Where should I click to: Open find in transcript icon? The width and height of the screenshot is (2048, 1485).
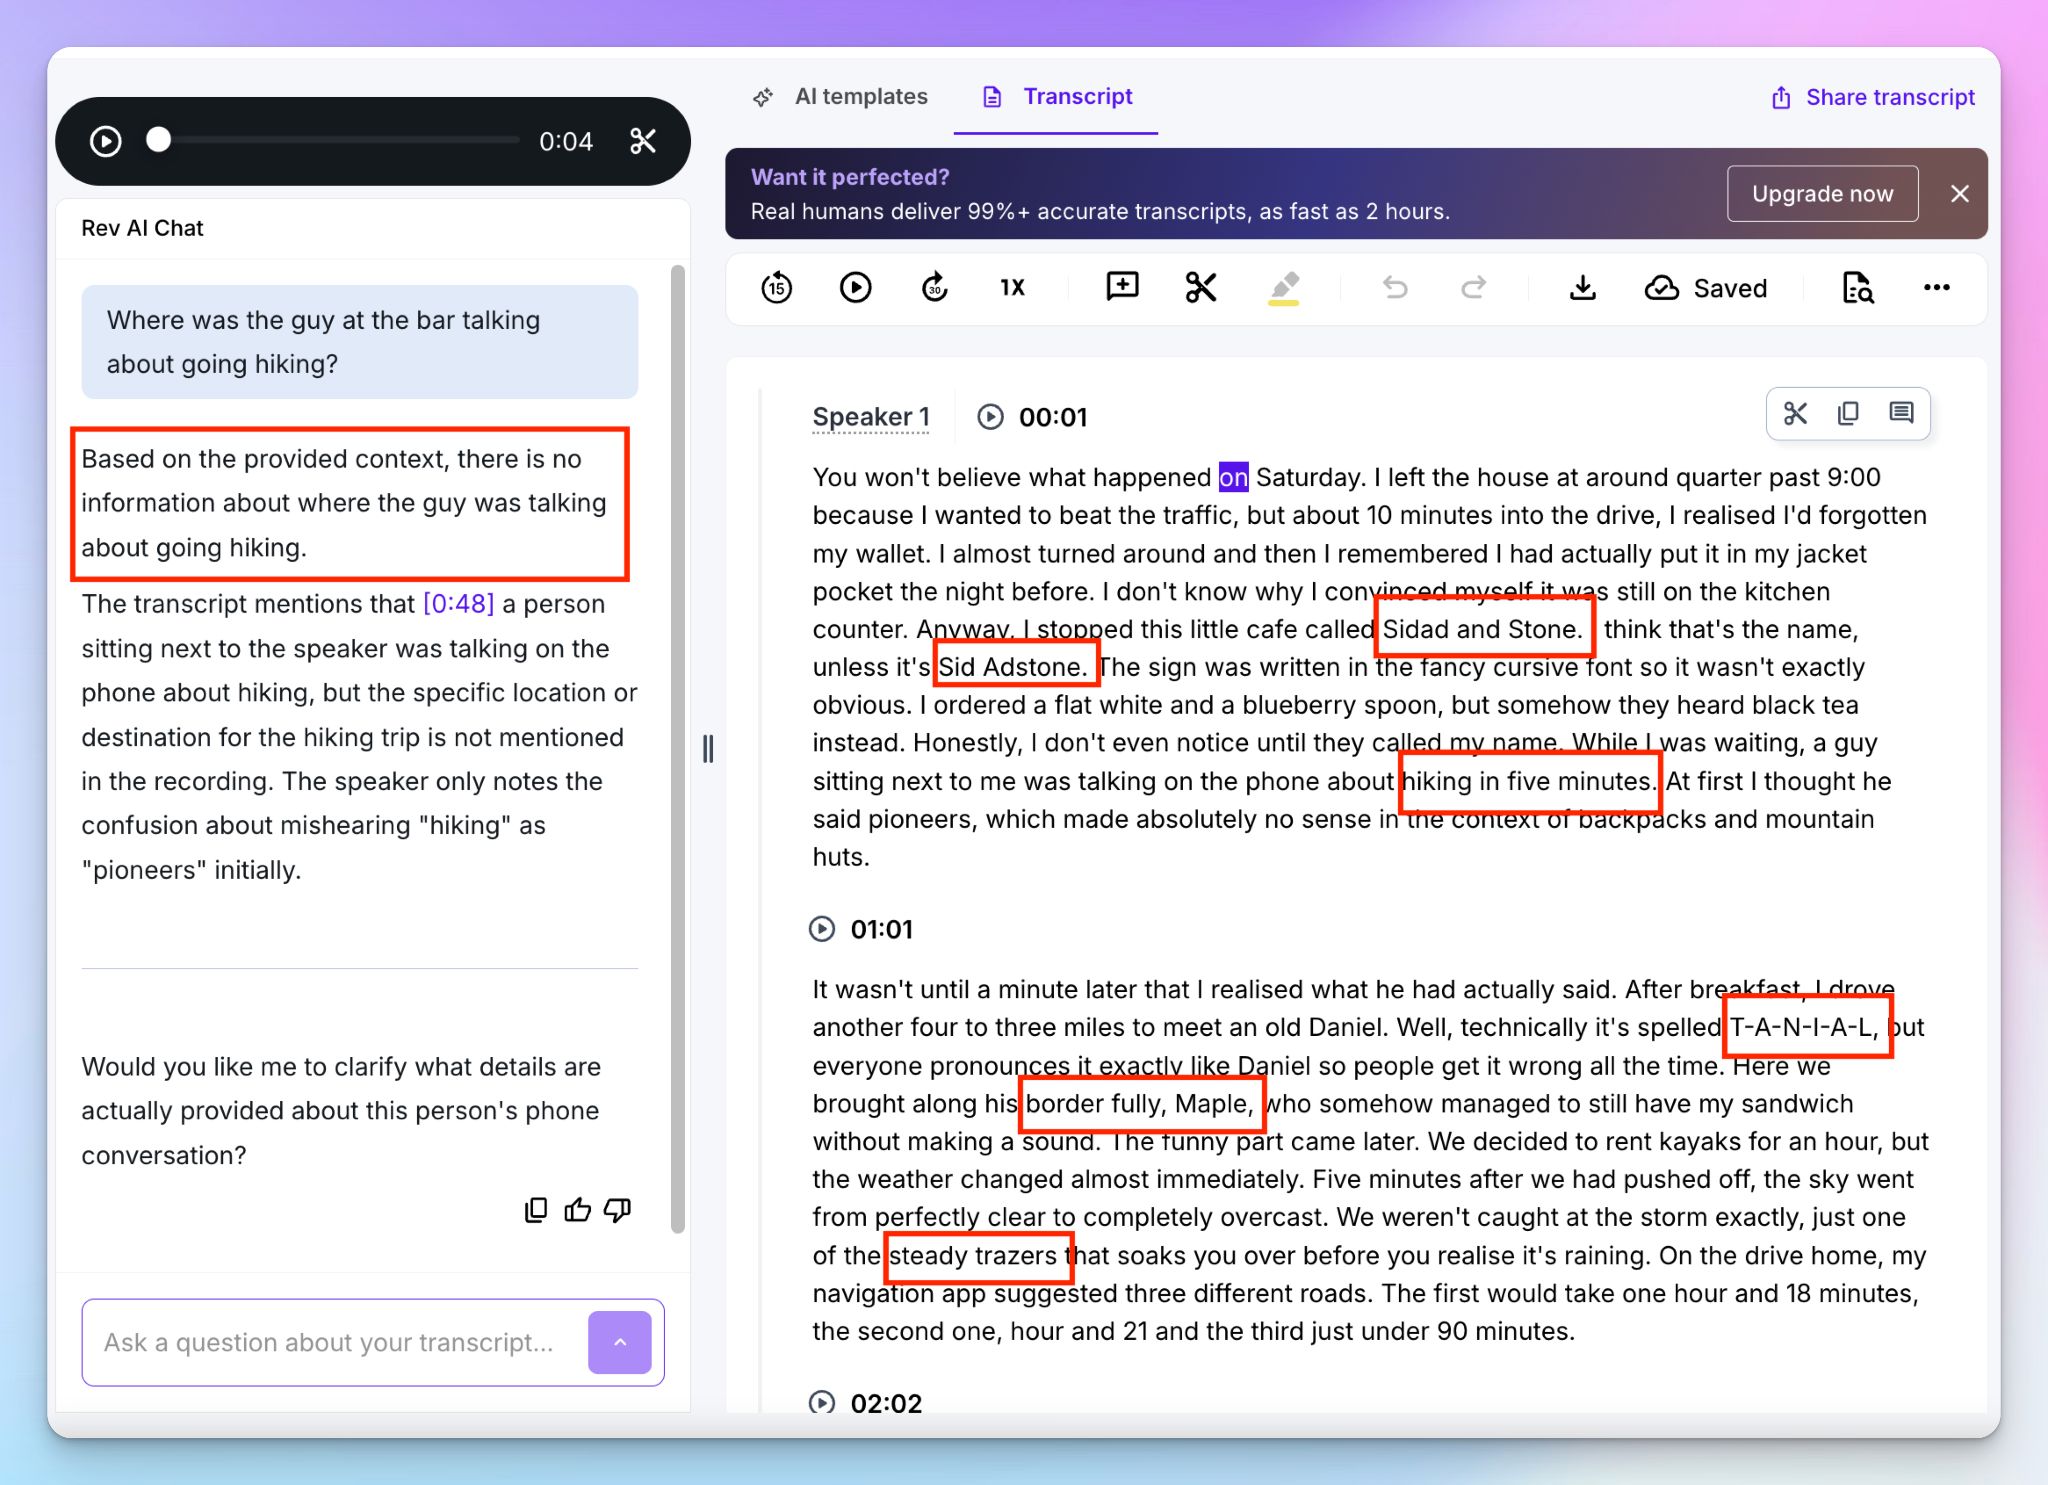click(x=1857, y=288)
